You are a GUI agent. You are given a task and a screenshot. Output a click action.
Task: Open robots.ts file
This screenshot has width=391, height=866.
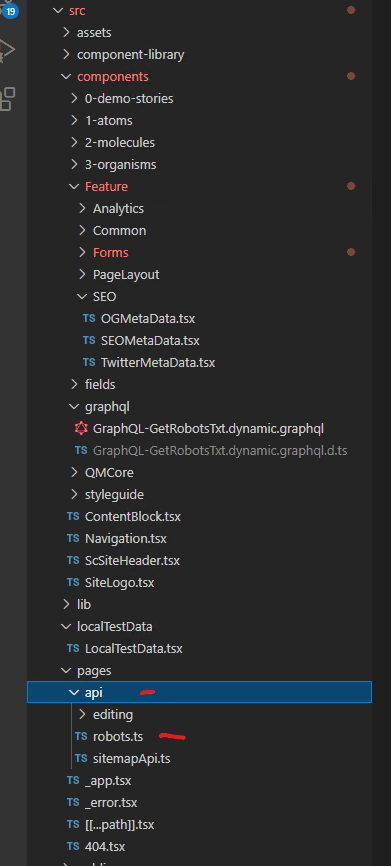point(118,737)
